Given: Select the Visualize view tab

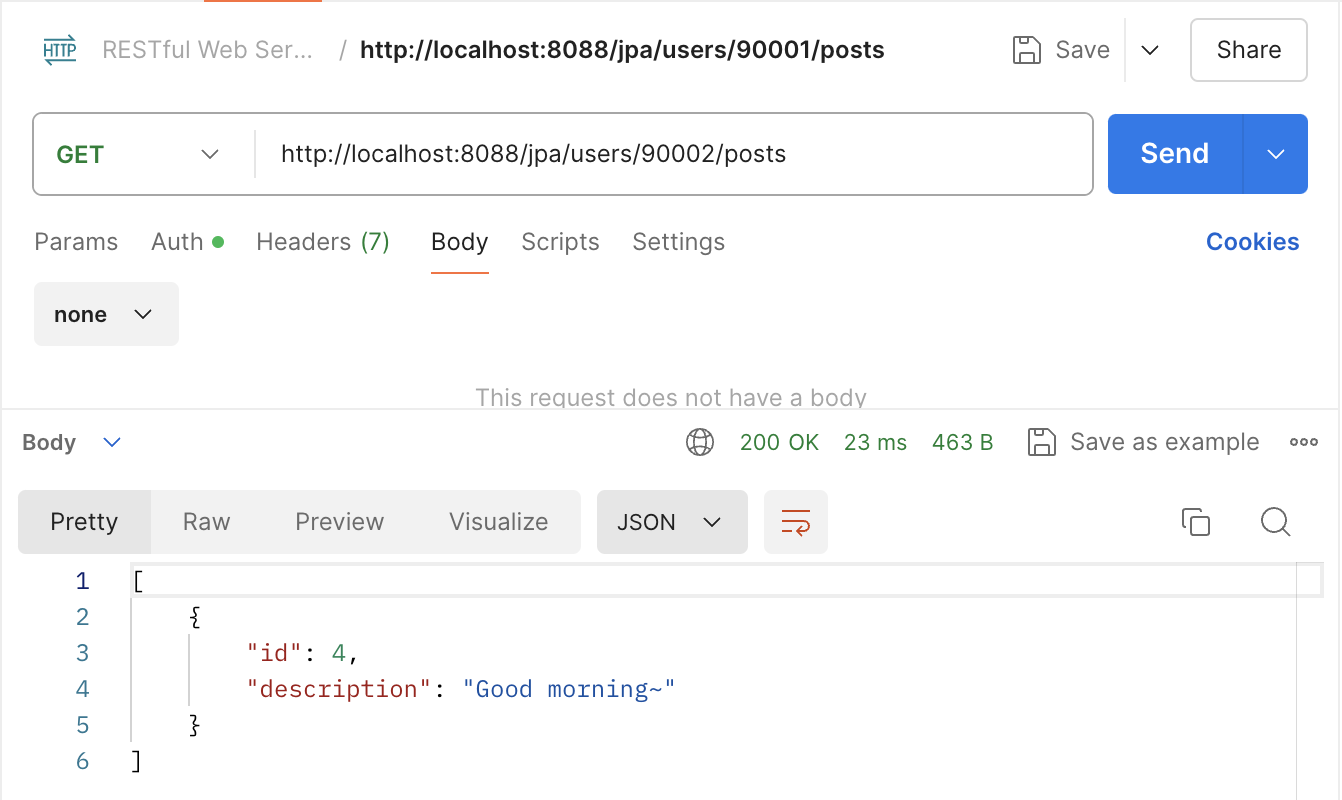Looking at the screenshot, I should 498,522.
